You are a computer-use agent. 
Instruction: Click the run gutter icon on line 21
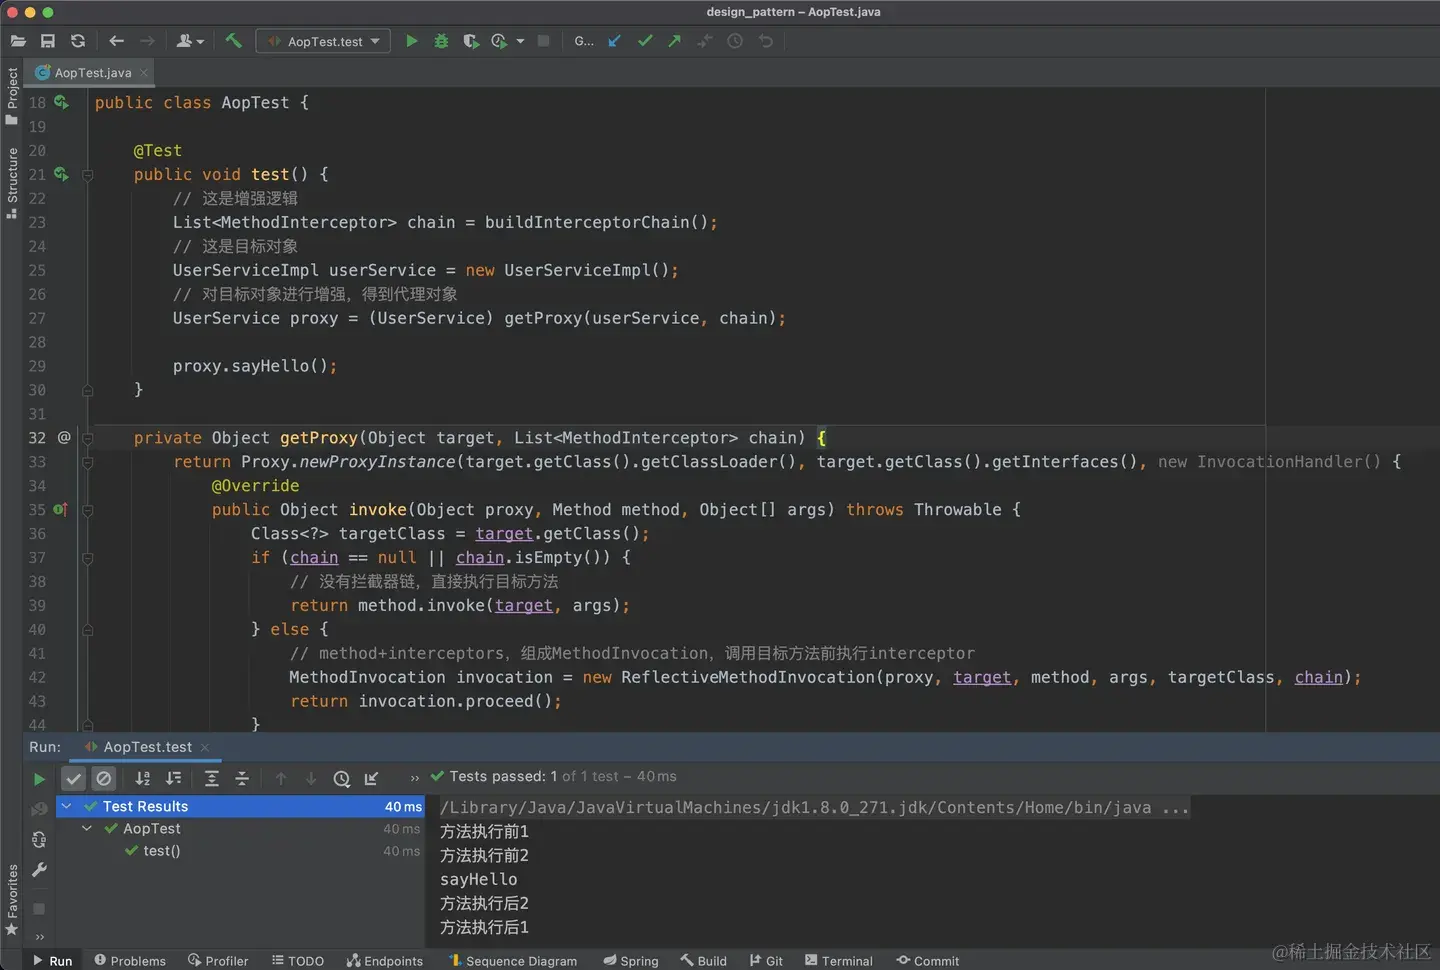click(61, 174)
